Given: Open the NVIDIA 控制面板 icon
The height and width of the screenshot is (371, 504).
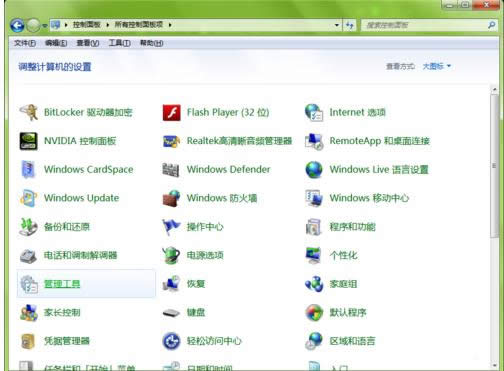Looking at the screenshot, I should [29, 141].
